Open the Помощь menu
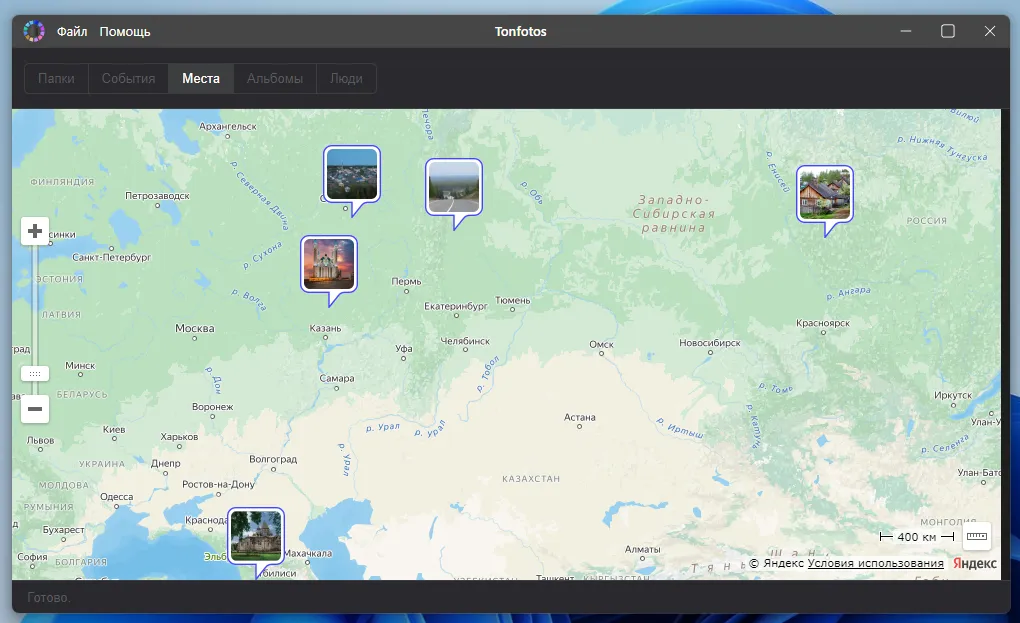Image resolution: width=1020 pixels, height=623 pixels. click(125, 32)
